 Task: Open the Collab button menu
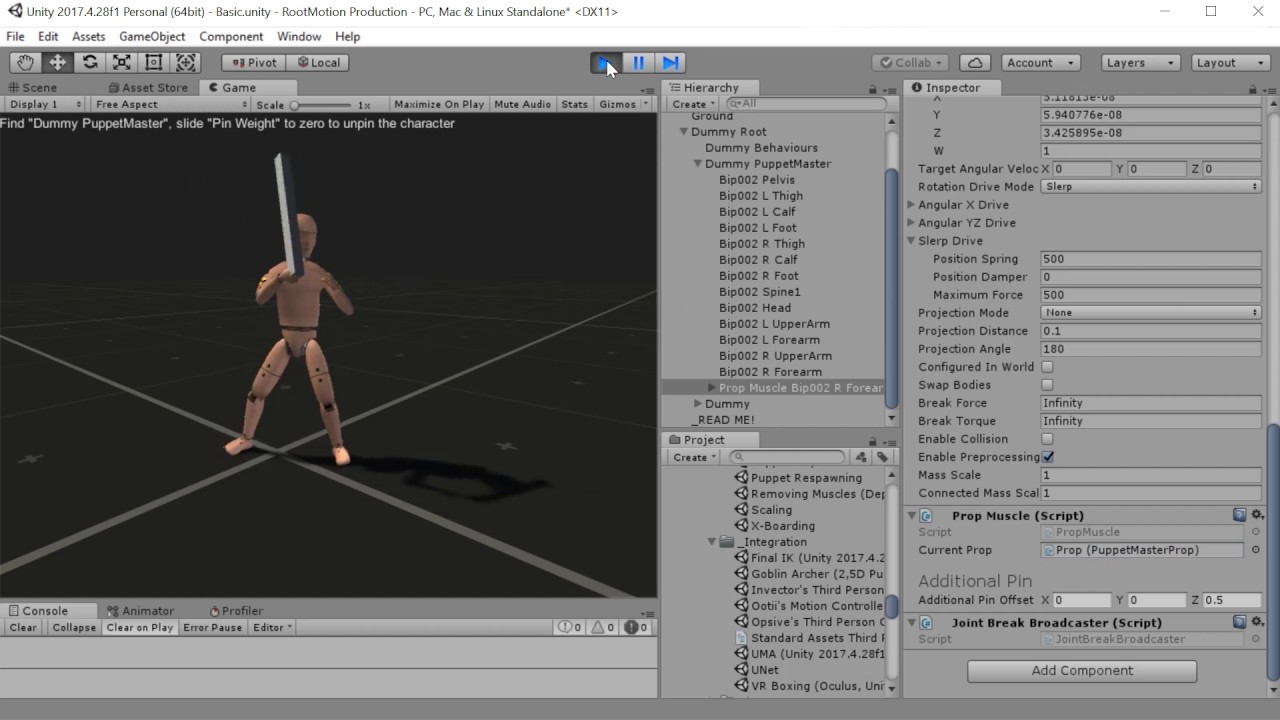(910, 62)
